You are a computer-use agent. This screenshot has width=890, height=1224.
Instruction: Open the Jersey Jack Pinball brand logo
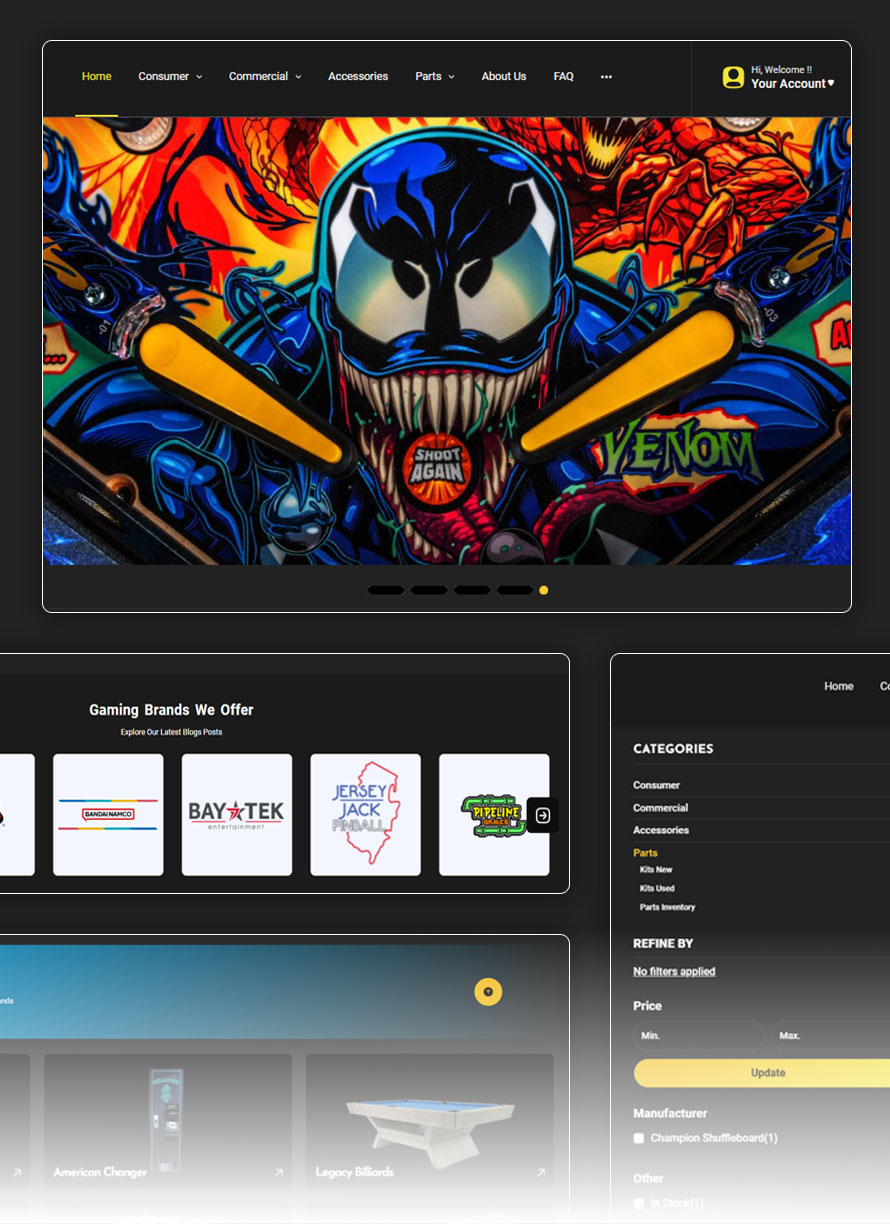pyautogui.click(x=366, y=815)
